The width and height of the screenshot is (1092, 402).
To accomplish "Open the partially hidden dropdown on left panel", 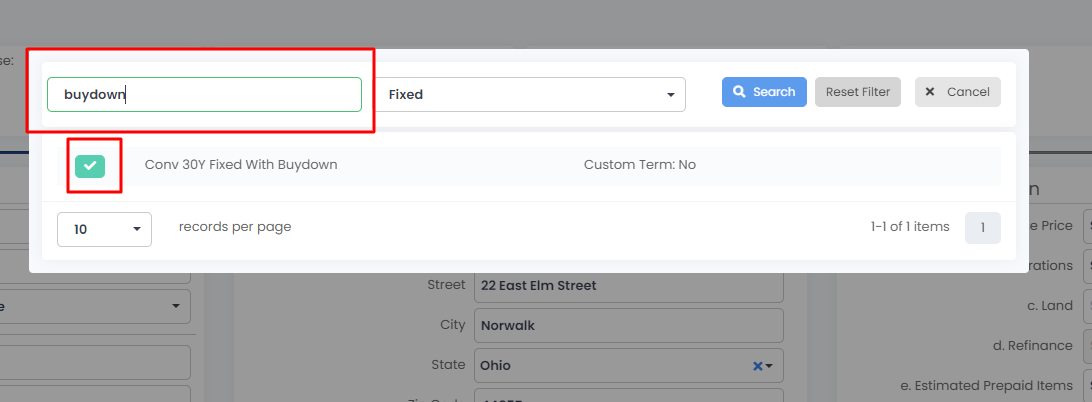I will 95,307.
